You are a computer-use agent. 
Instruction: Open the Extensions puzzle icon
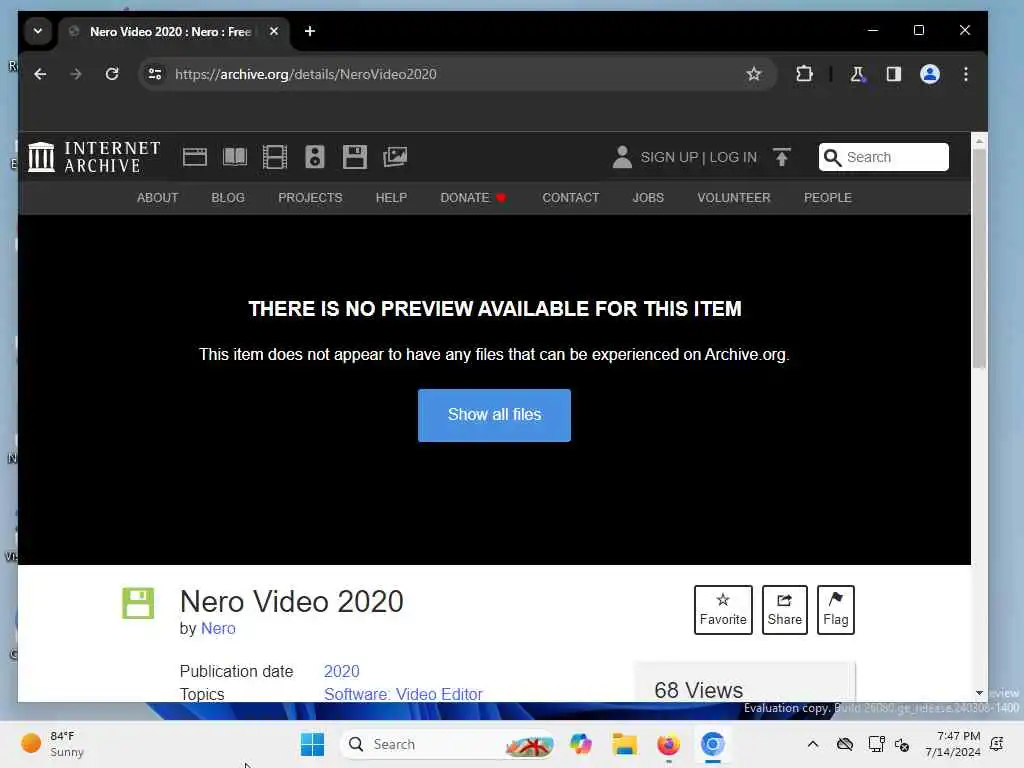[805, 74]
